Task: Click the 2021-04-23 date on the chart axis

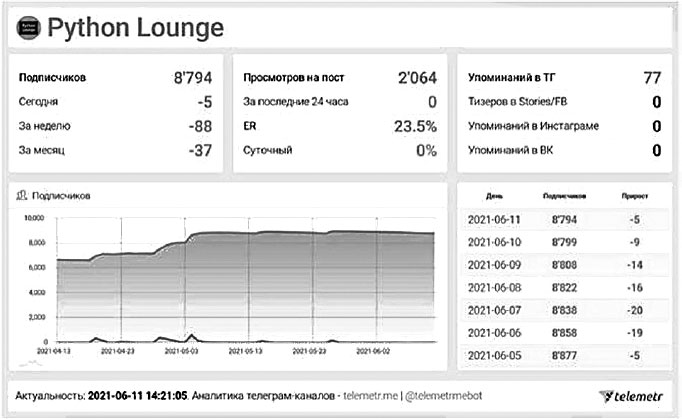Action: tap(119, 351)
